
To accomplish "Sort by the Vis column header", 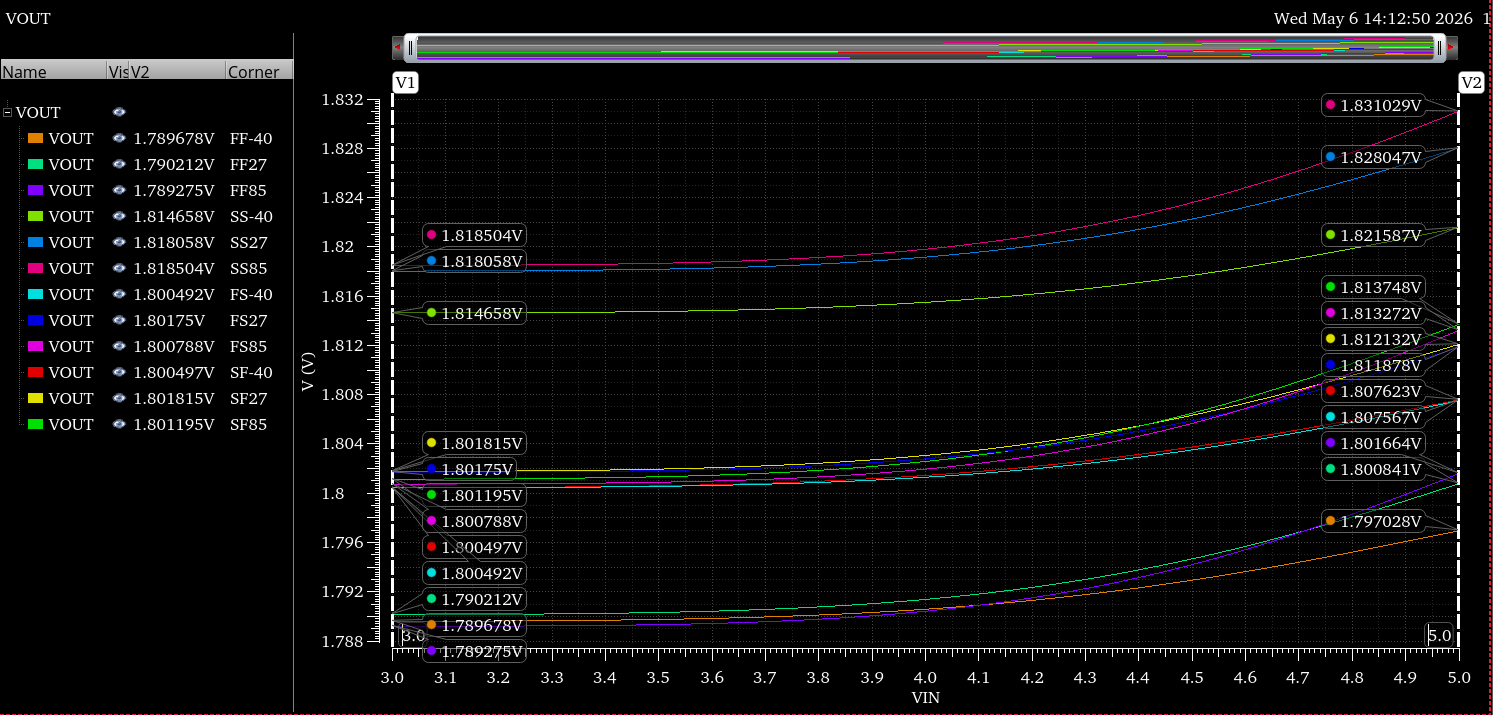I will tap(117, 71).
